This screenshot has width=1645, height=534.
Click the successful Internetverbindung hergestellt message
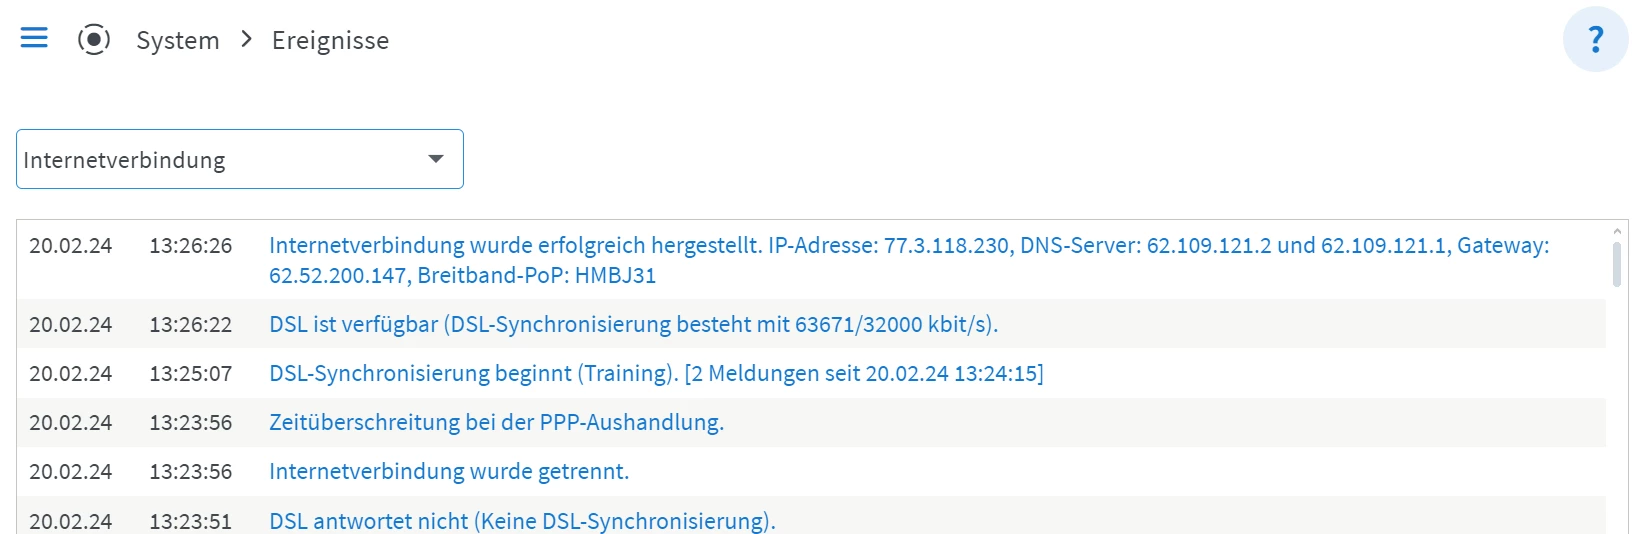(908, 259)
